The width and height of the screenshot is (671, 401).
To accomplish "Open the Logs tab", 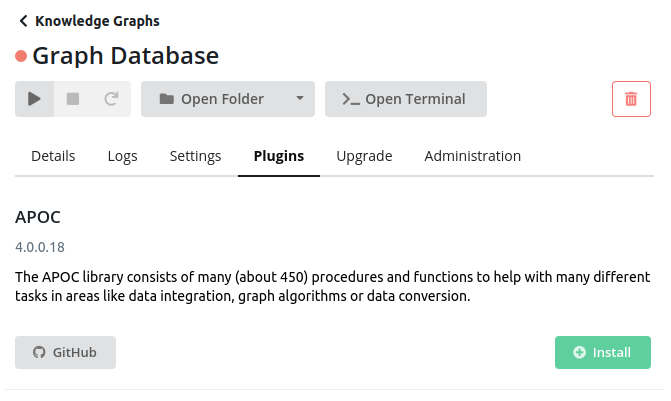I will [122, 156].
